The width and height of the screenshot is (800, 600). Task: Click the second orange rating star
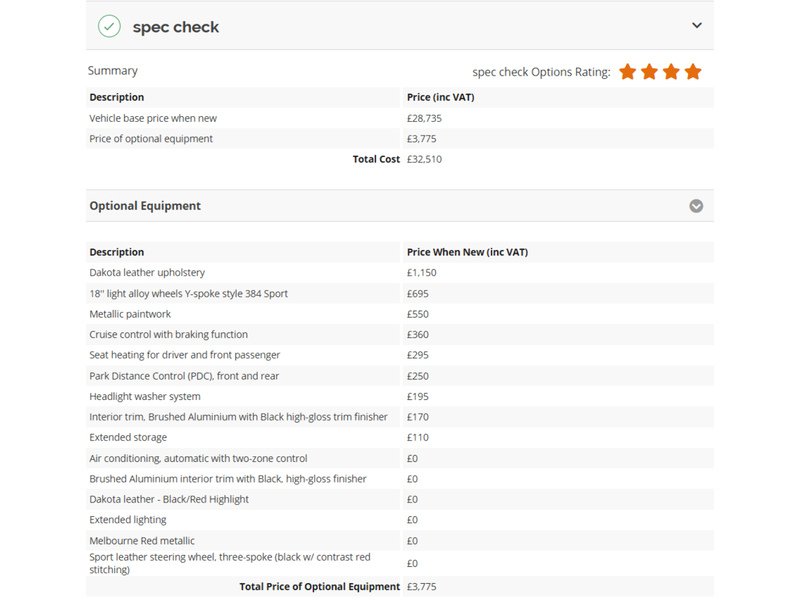(649, 72)
